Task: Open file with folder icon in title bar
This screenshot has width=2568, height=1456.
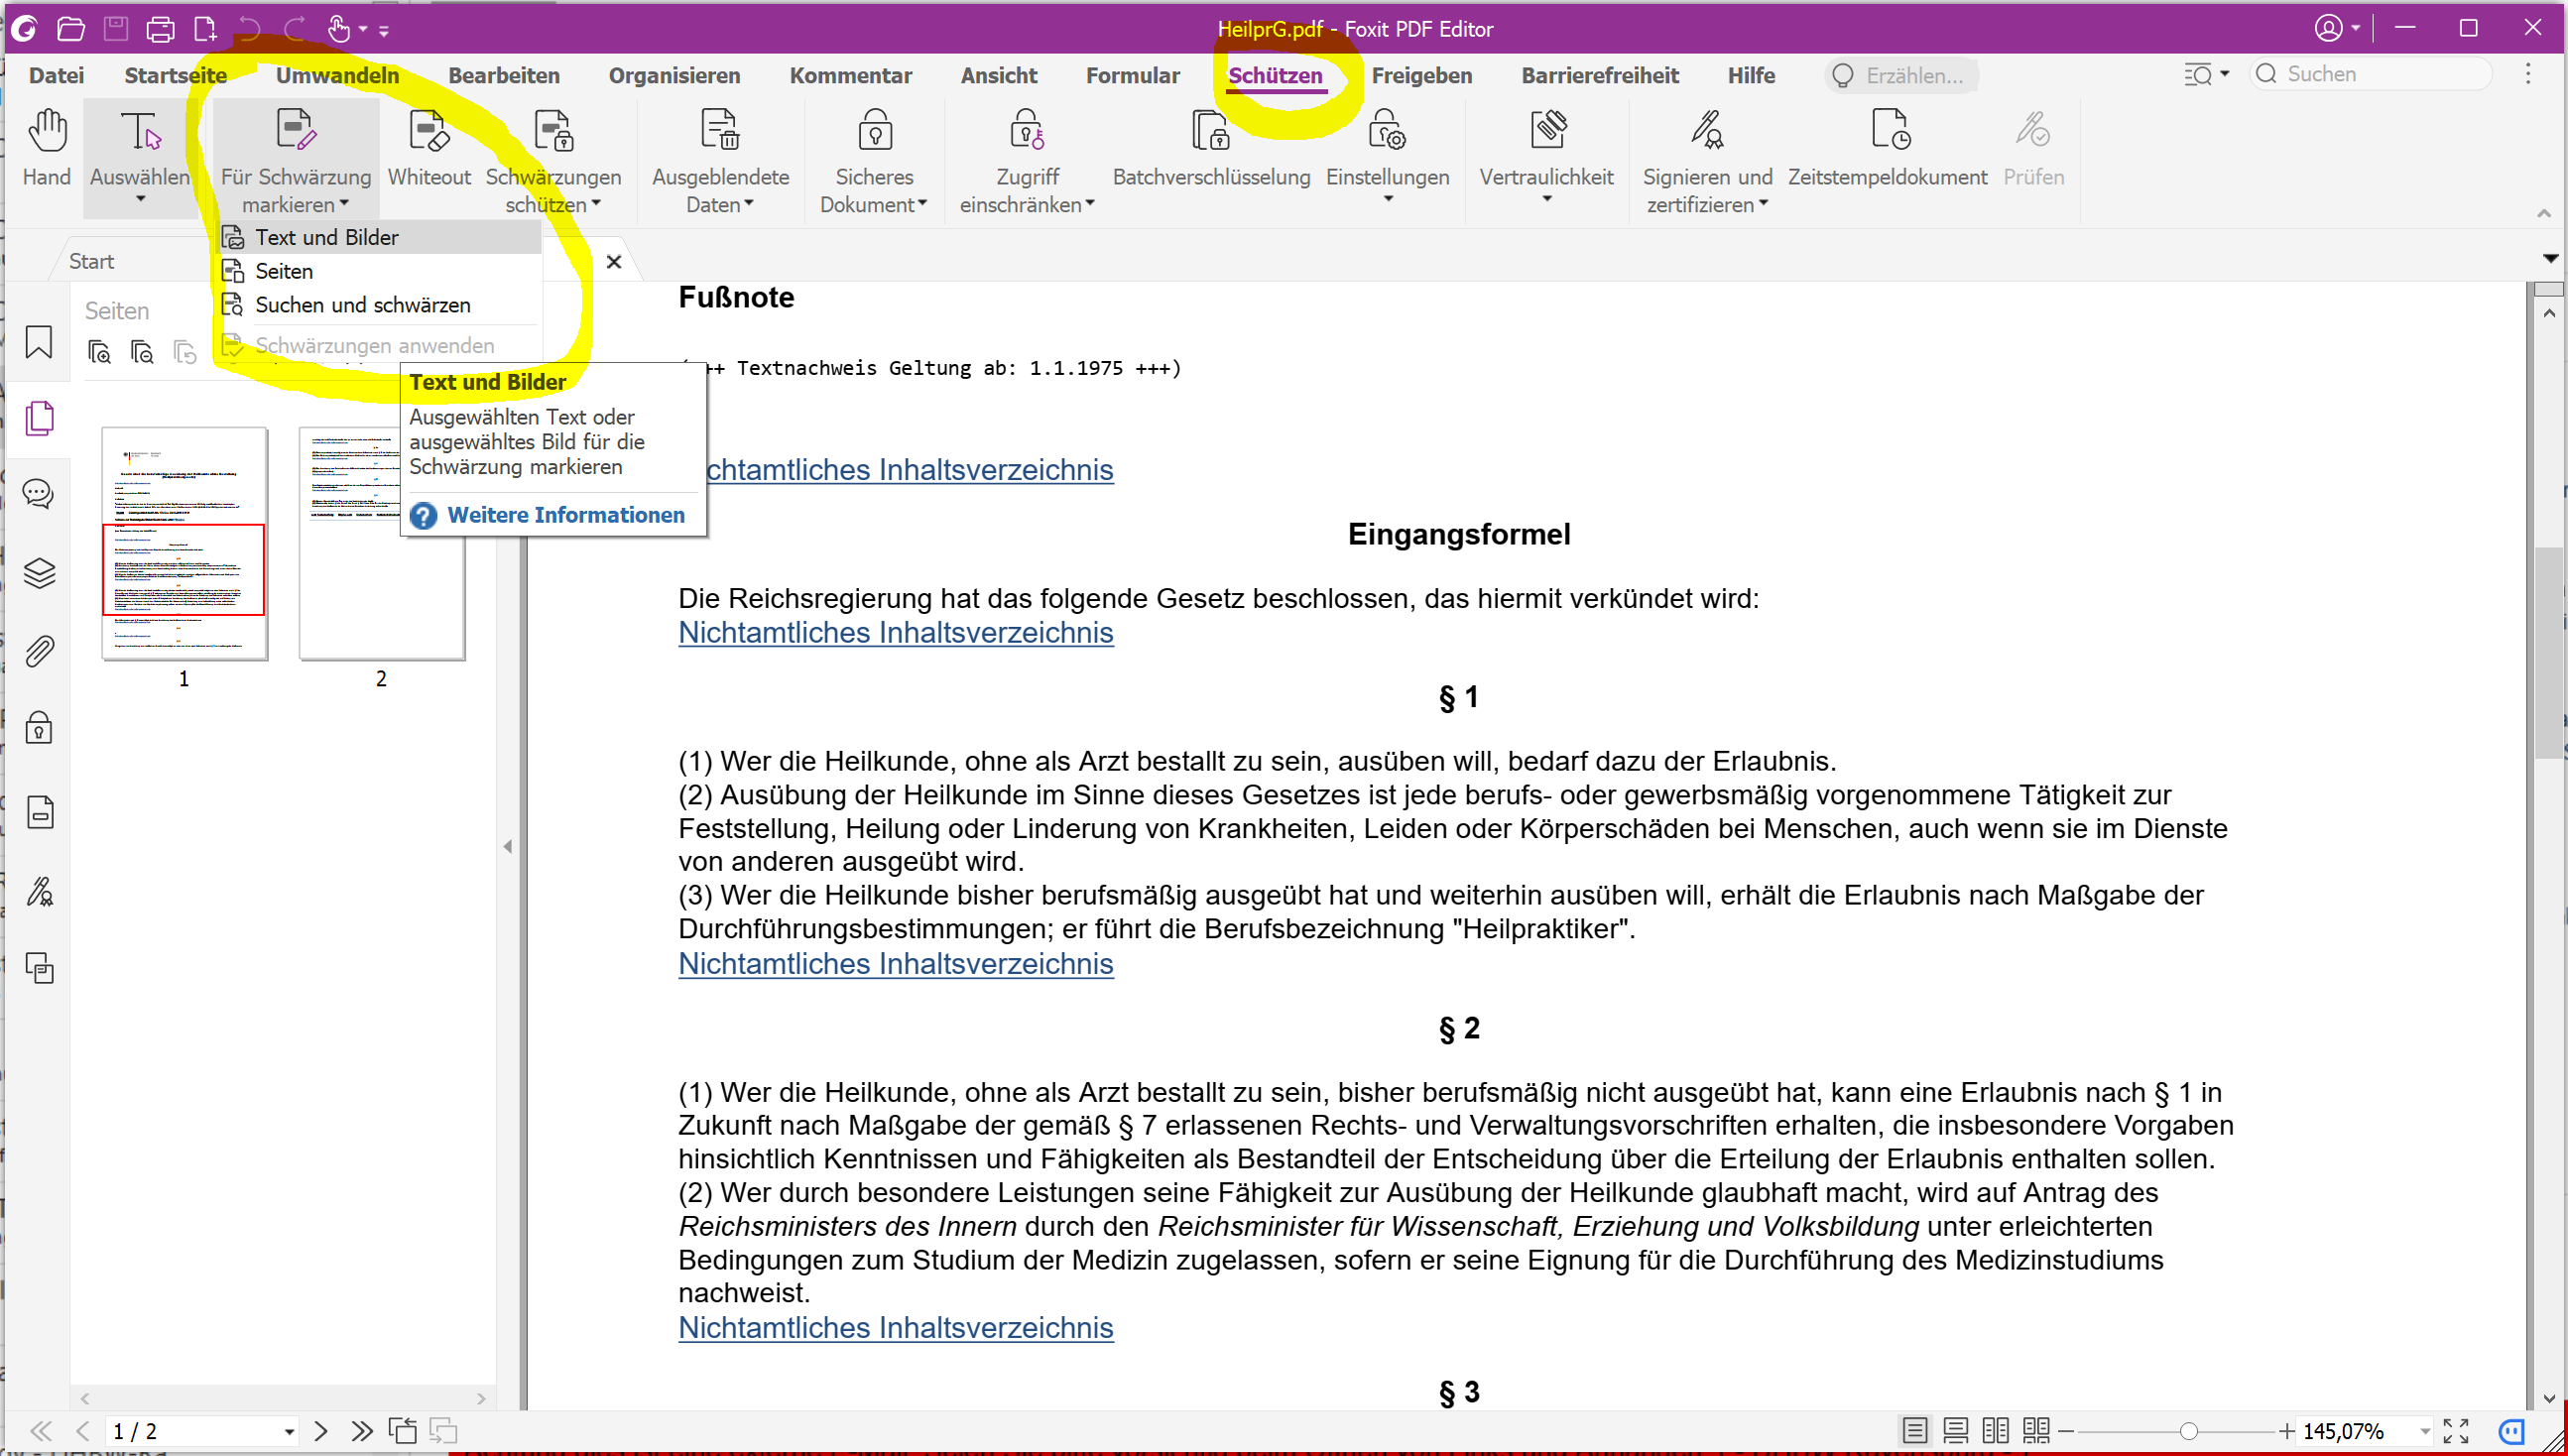Action: (70, 28)
